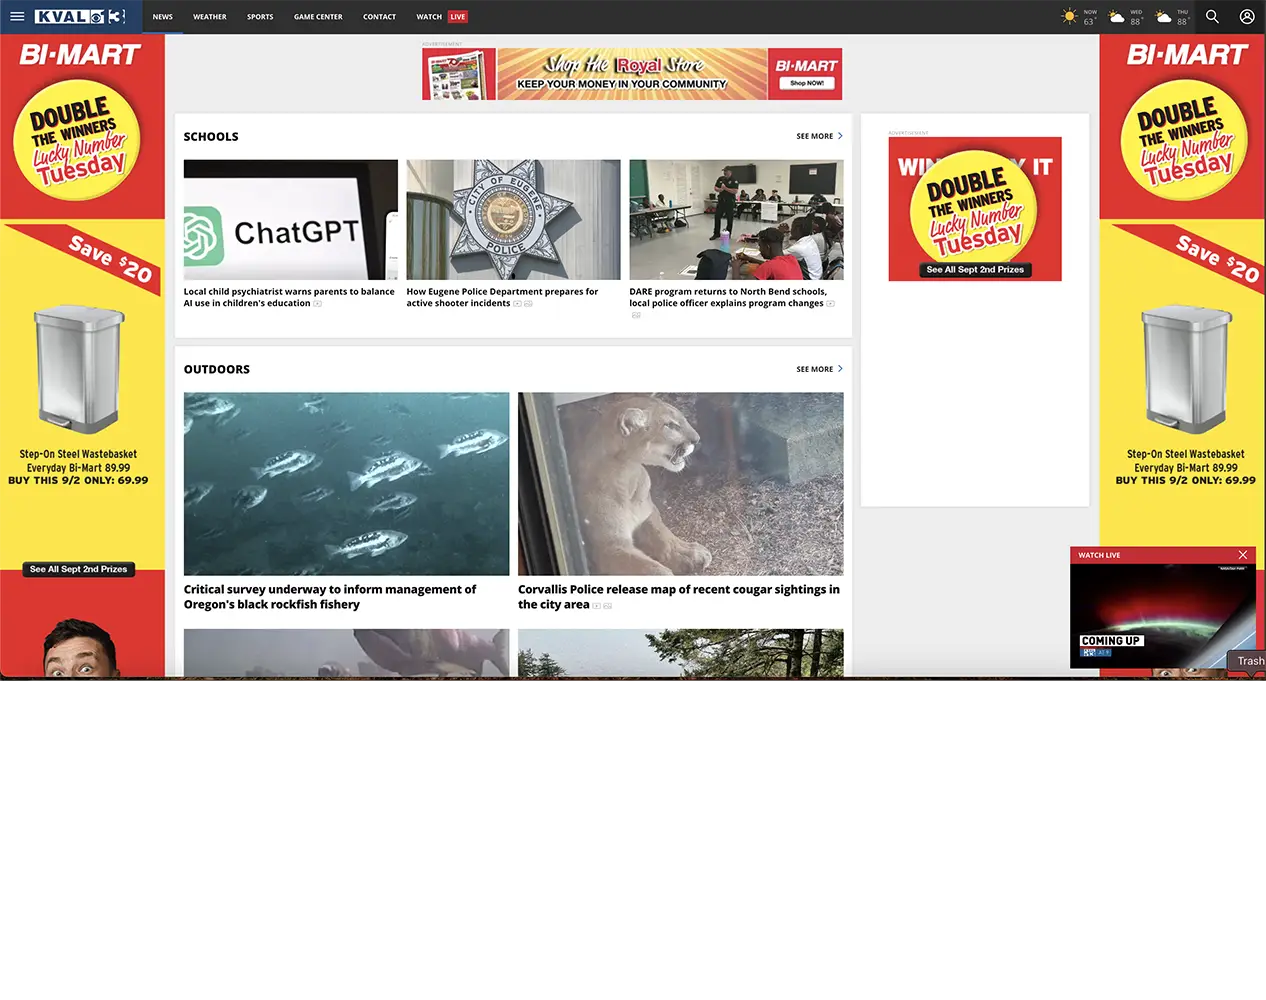The width and height of the screenshot is (1266, 1000).
Task: Click Shop Now button in banner
Action: point(807,83)
